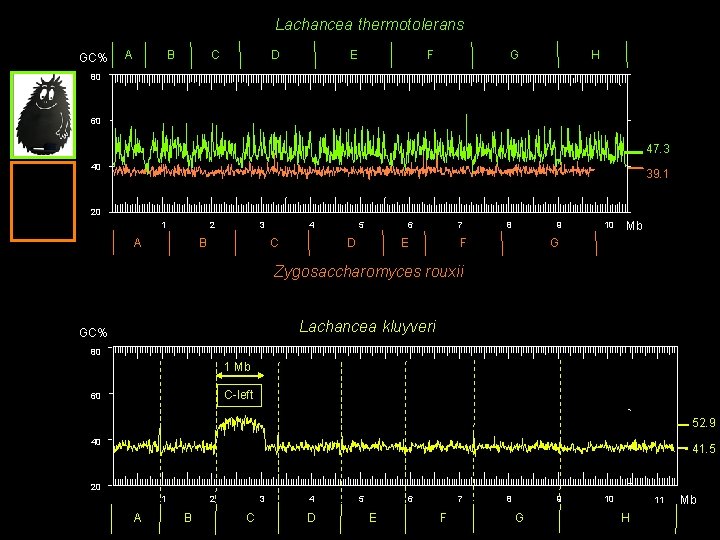Click orange chromosome E label of Z. rouxii
720x540 pixels.
click(405, 242)
